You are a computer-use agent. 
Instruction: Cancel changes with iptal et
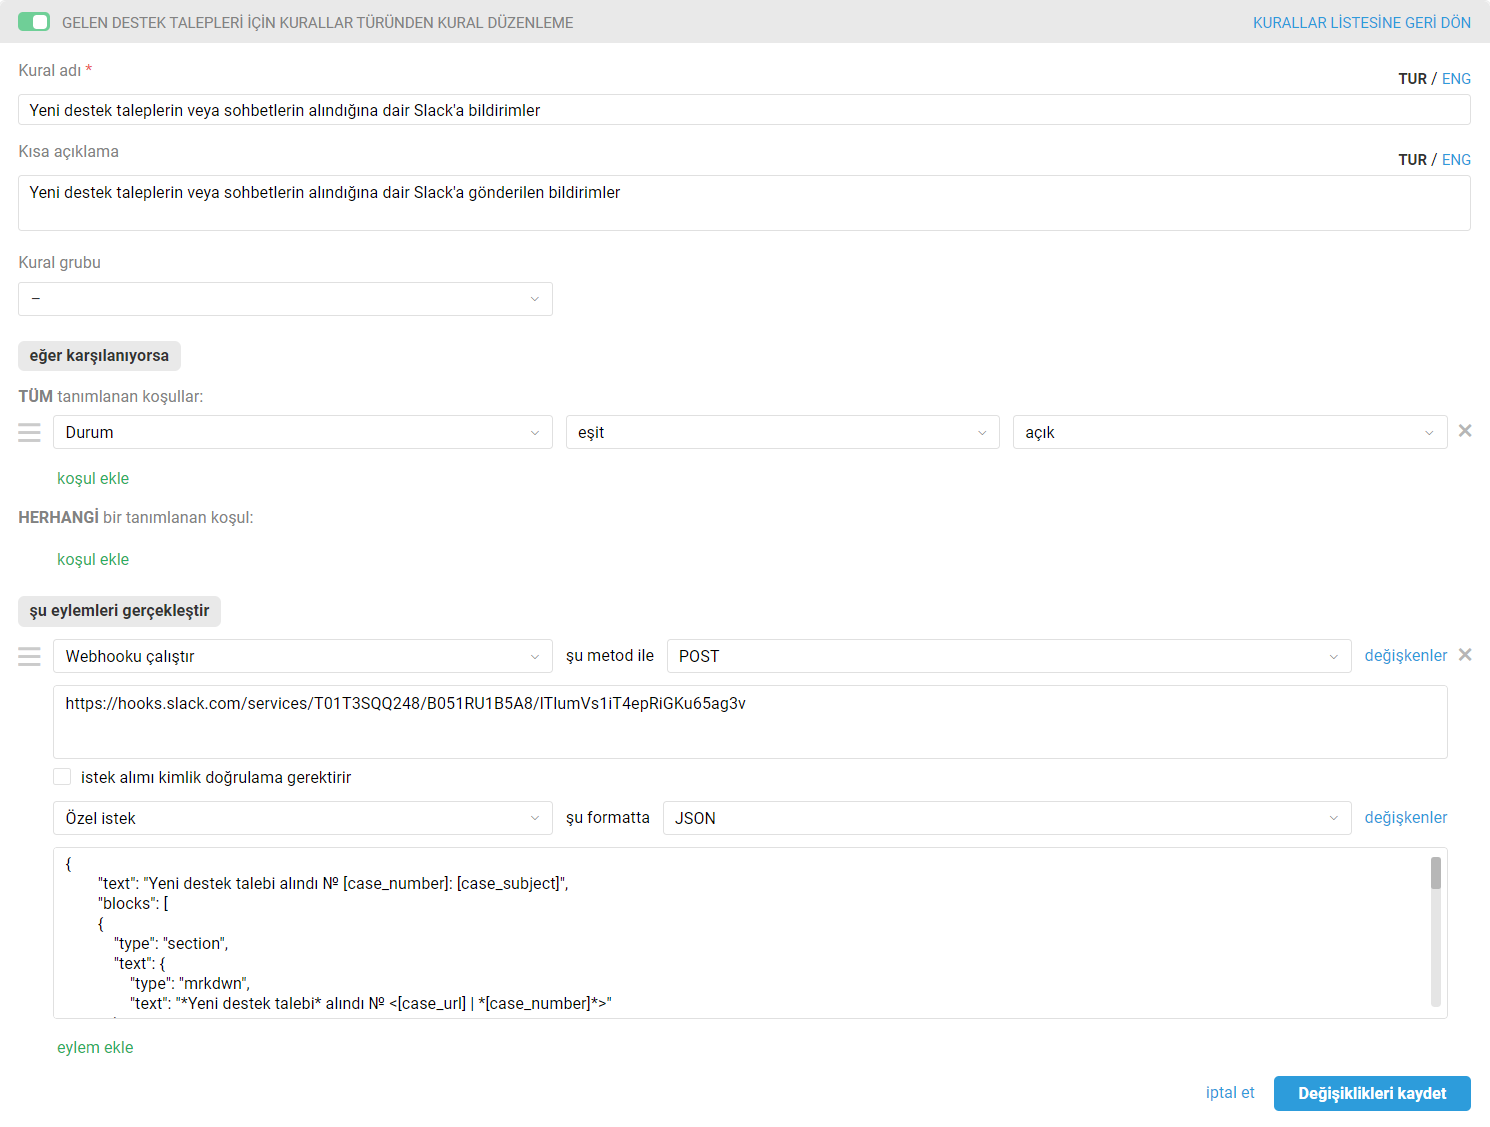coord(1230,1093)
